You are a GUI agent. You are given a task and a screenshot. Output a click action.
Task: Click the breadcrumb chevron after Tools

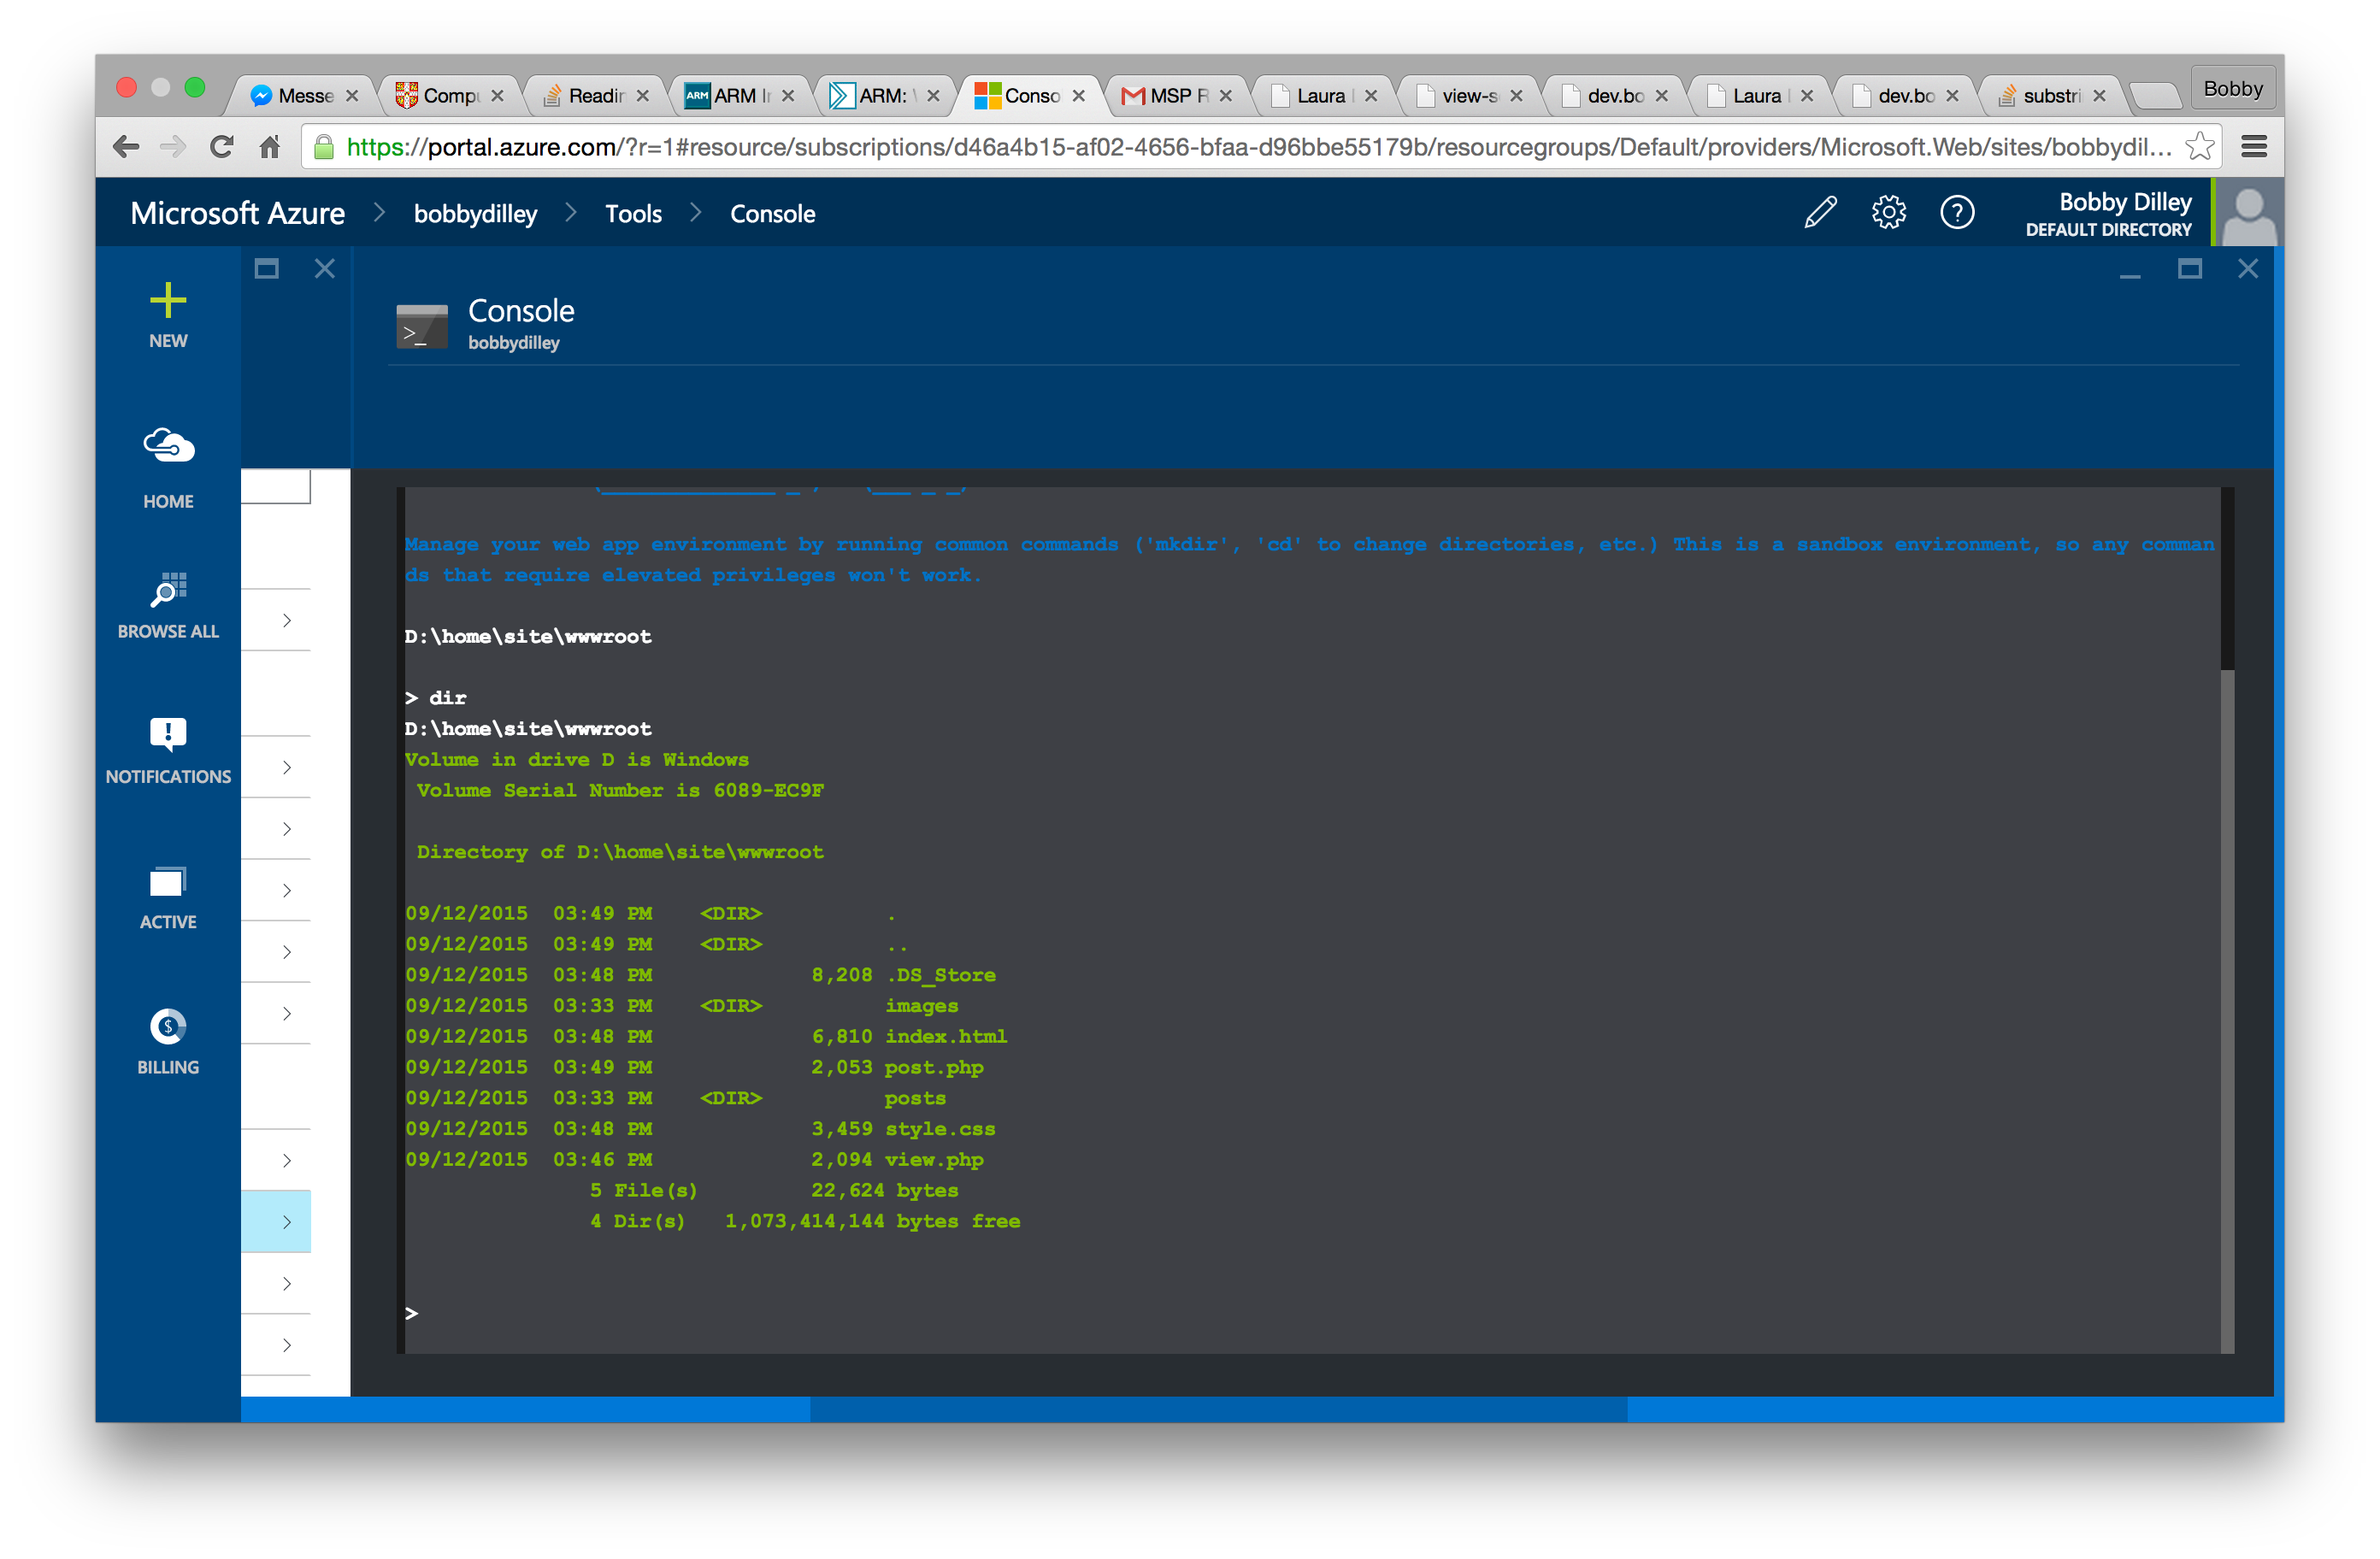pos(696,213)
